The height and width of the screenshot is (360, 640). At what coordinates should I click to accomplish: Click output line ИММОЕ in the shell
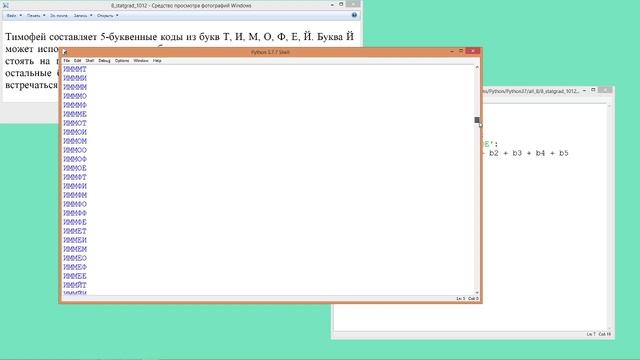coord(75,168)
